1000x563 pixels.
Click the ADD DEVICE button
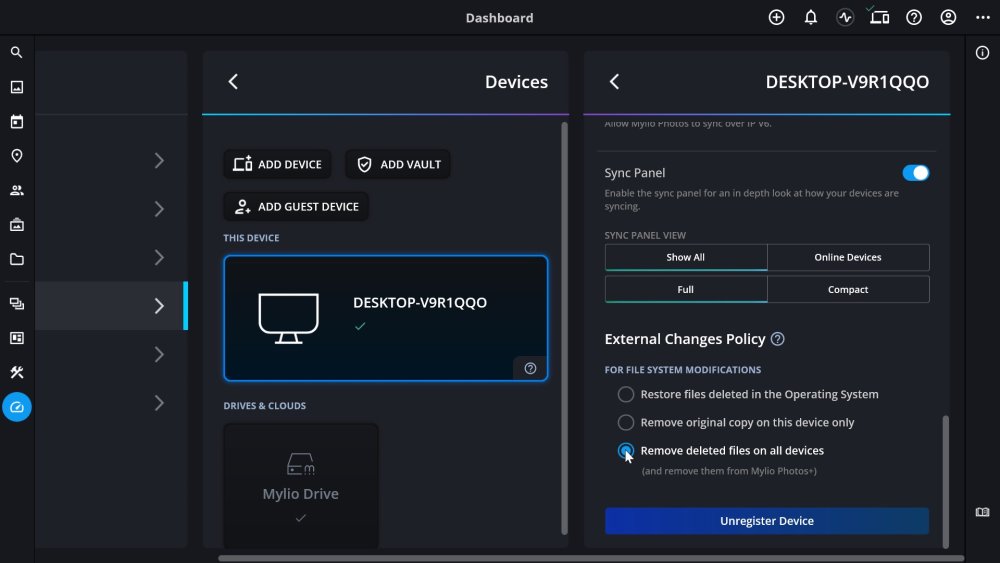(x=277, y=165)
